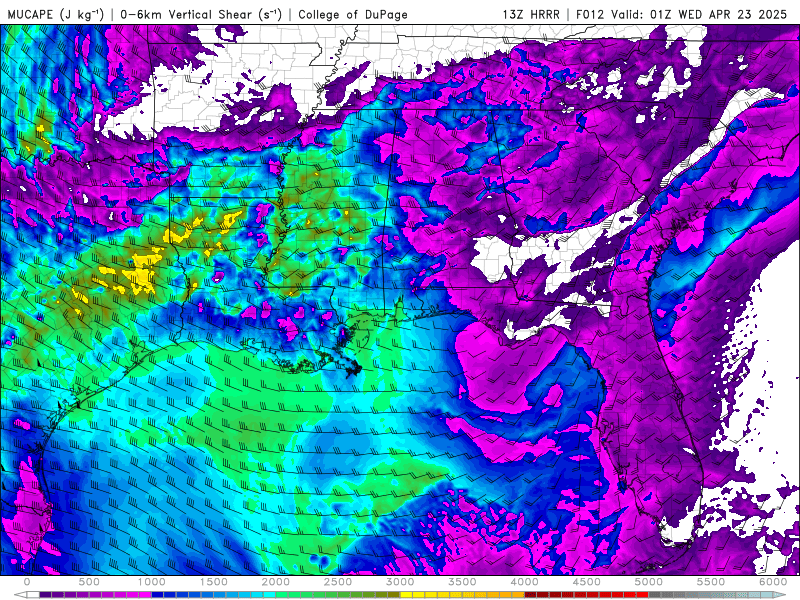Click the left arrow end of the color bar

tap(20, 595)
